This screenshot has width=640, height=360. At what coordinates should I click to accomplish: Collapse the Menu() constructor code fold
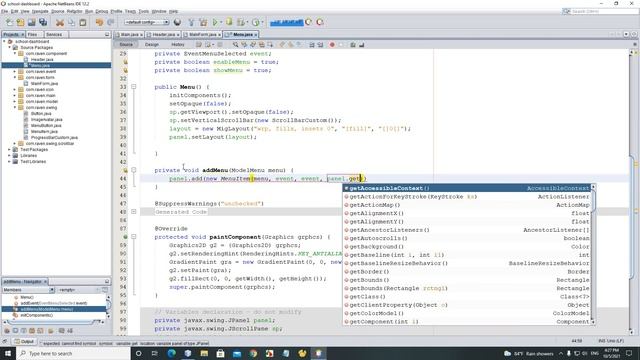point(133,87)
